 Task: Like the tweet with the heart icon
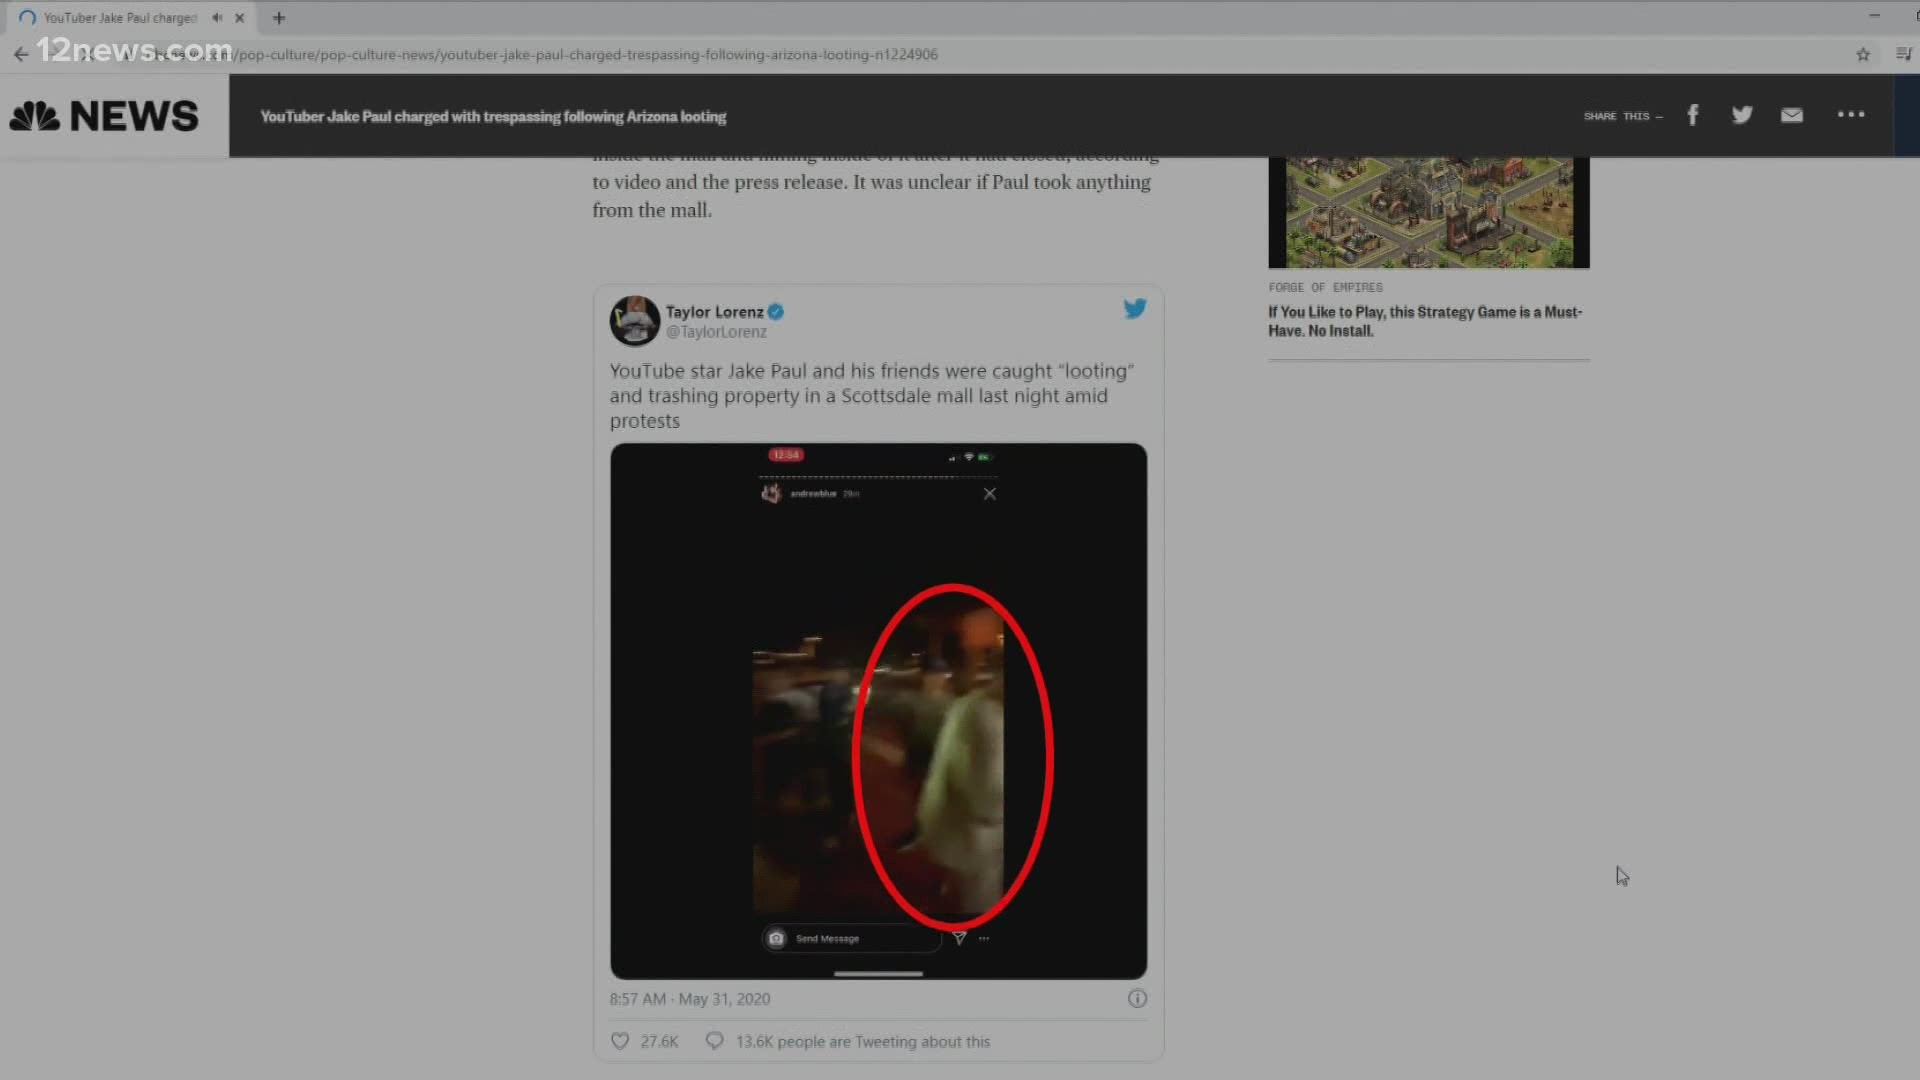point(620,1041)
